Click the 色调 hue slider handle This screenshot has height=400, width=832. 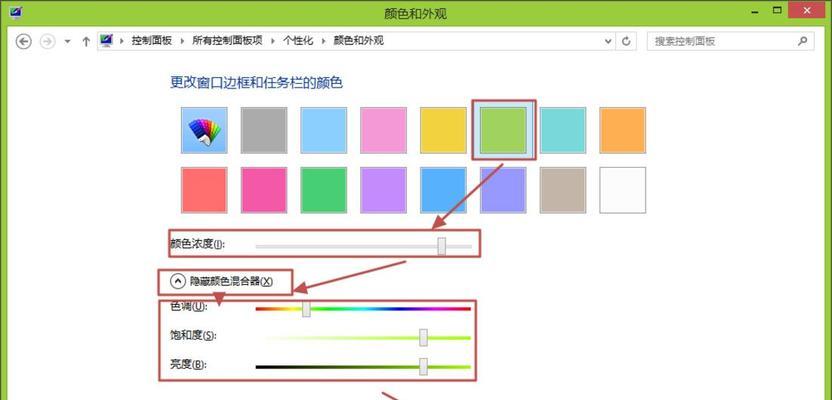(x=306, y=309)
